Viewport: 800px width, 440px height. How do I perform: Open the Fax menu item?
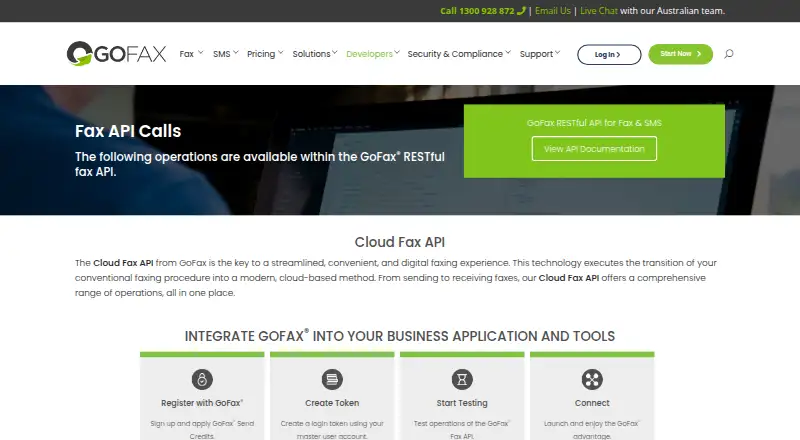coord(186,54)
